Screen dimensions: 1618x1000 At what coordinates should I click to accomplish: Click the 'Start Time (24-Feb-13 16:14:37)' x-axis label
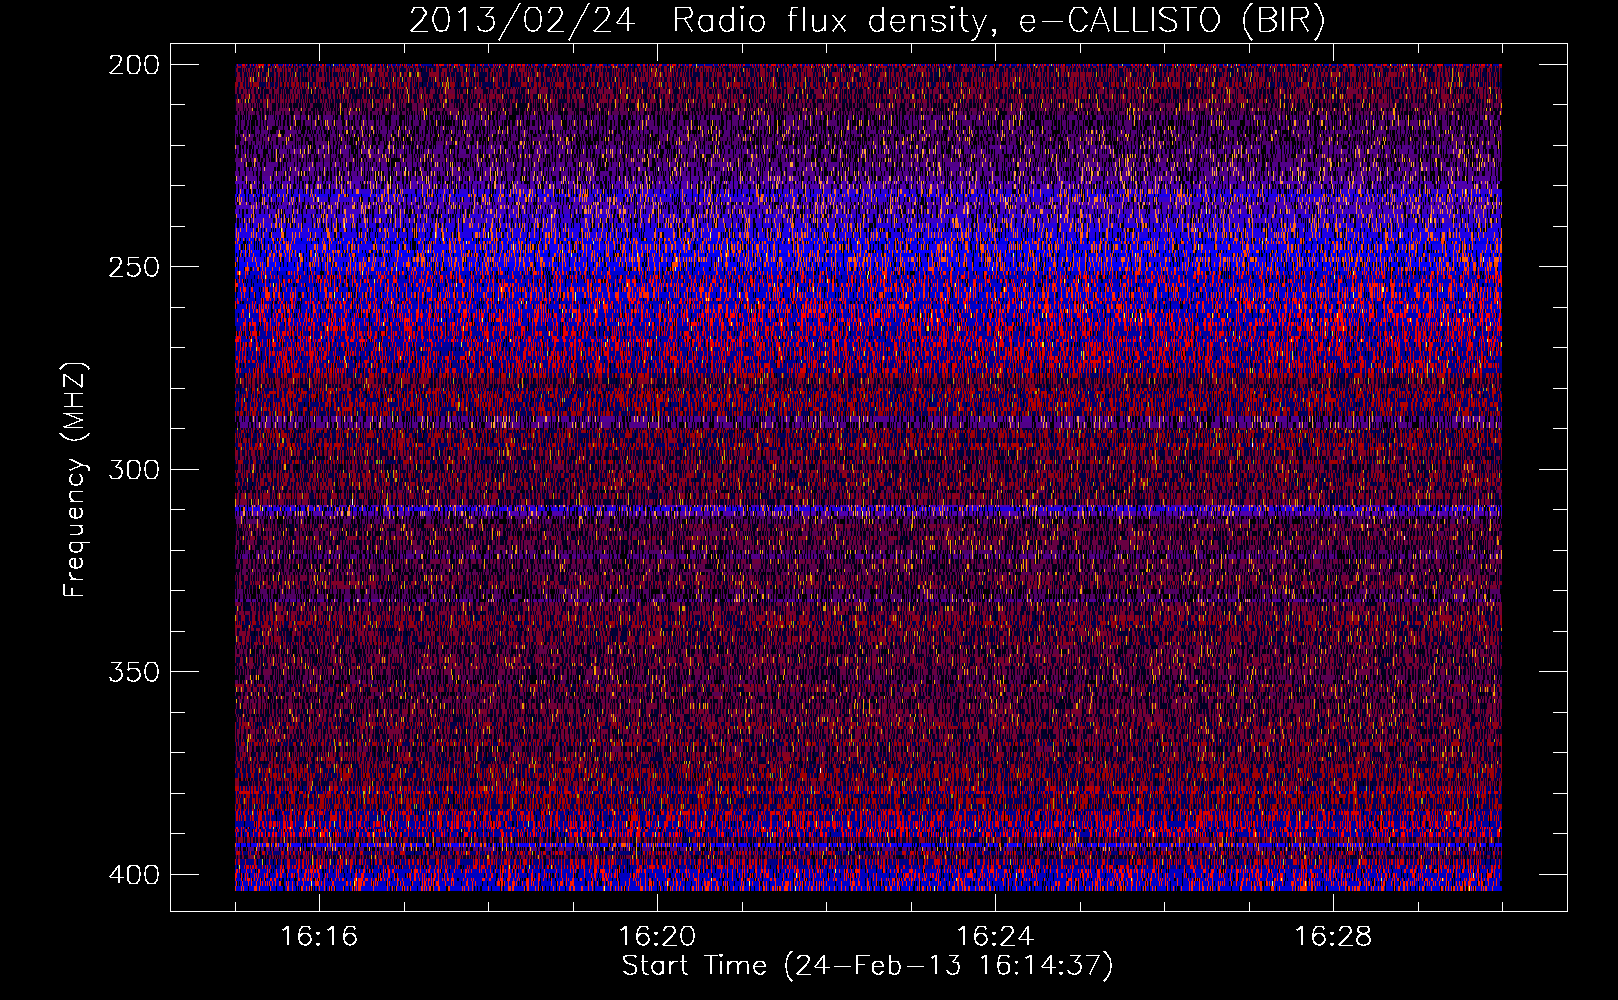pyautogui.click(x=867, y=966)
